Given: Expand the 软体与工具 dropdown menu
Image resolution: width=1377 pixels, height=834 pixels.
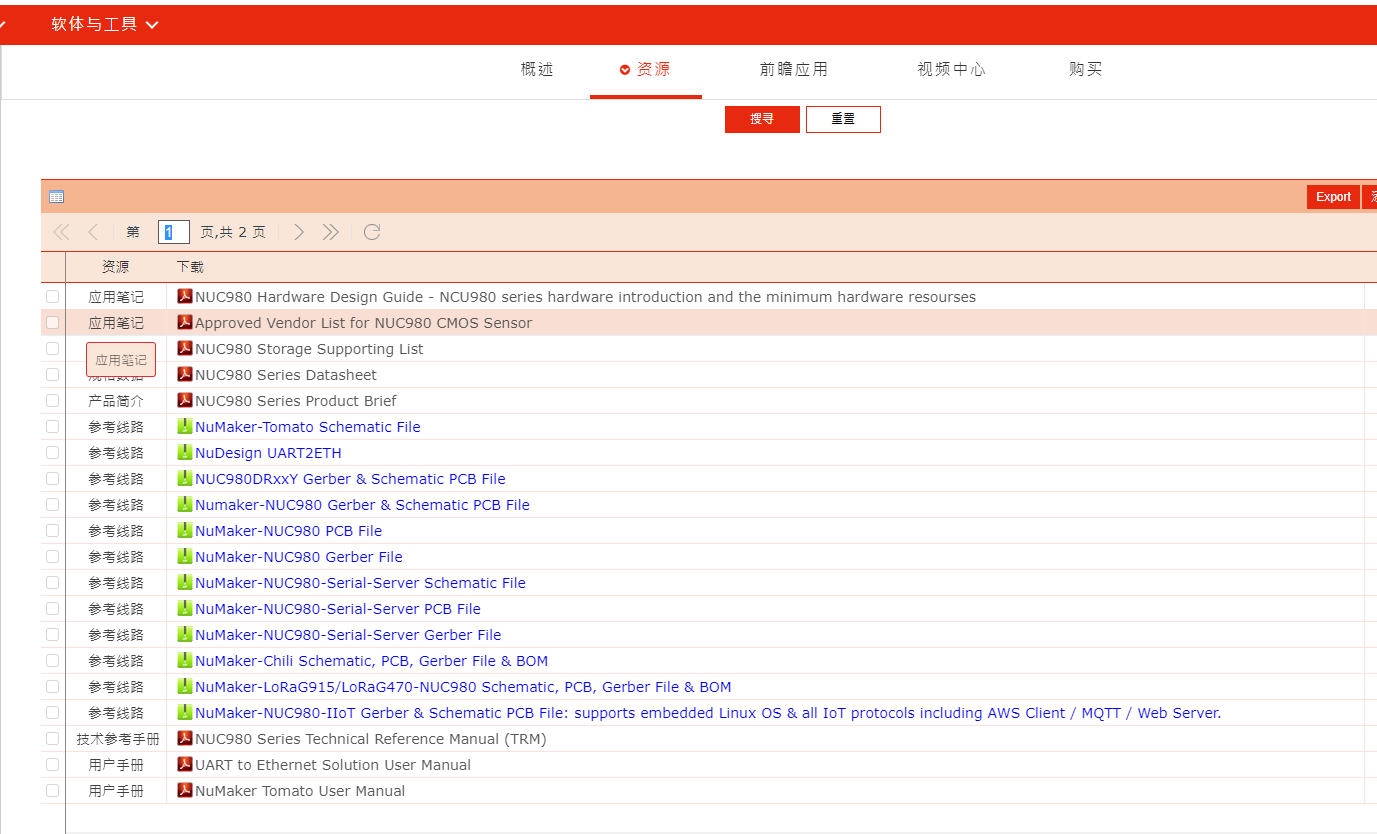Looking at the screenshot, I should pos(100,23).
